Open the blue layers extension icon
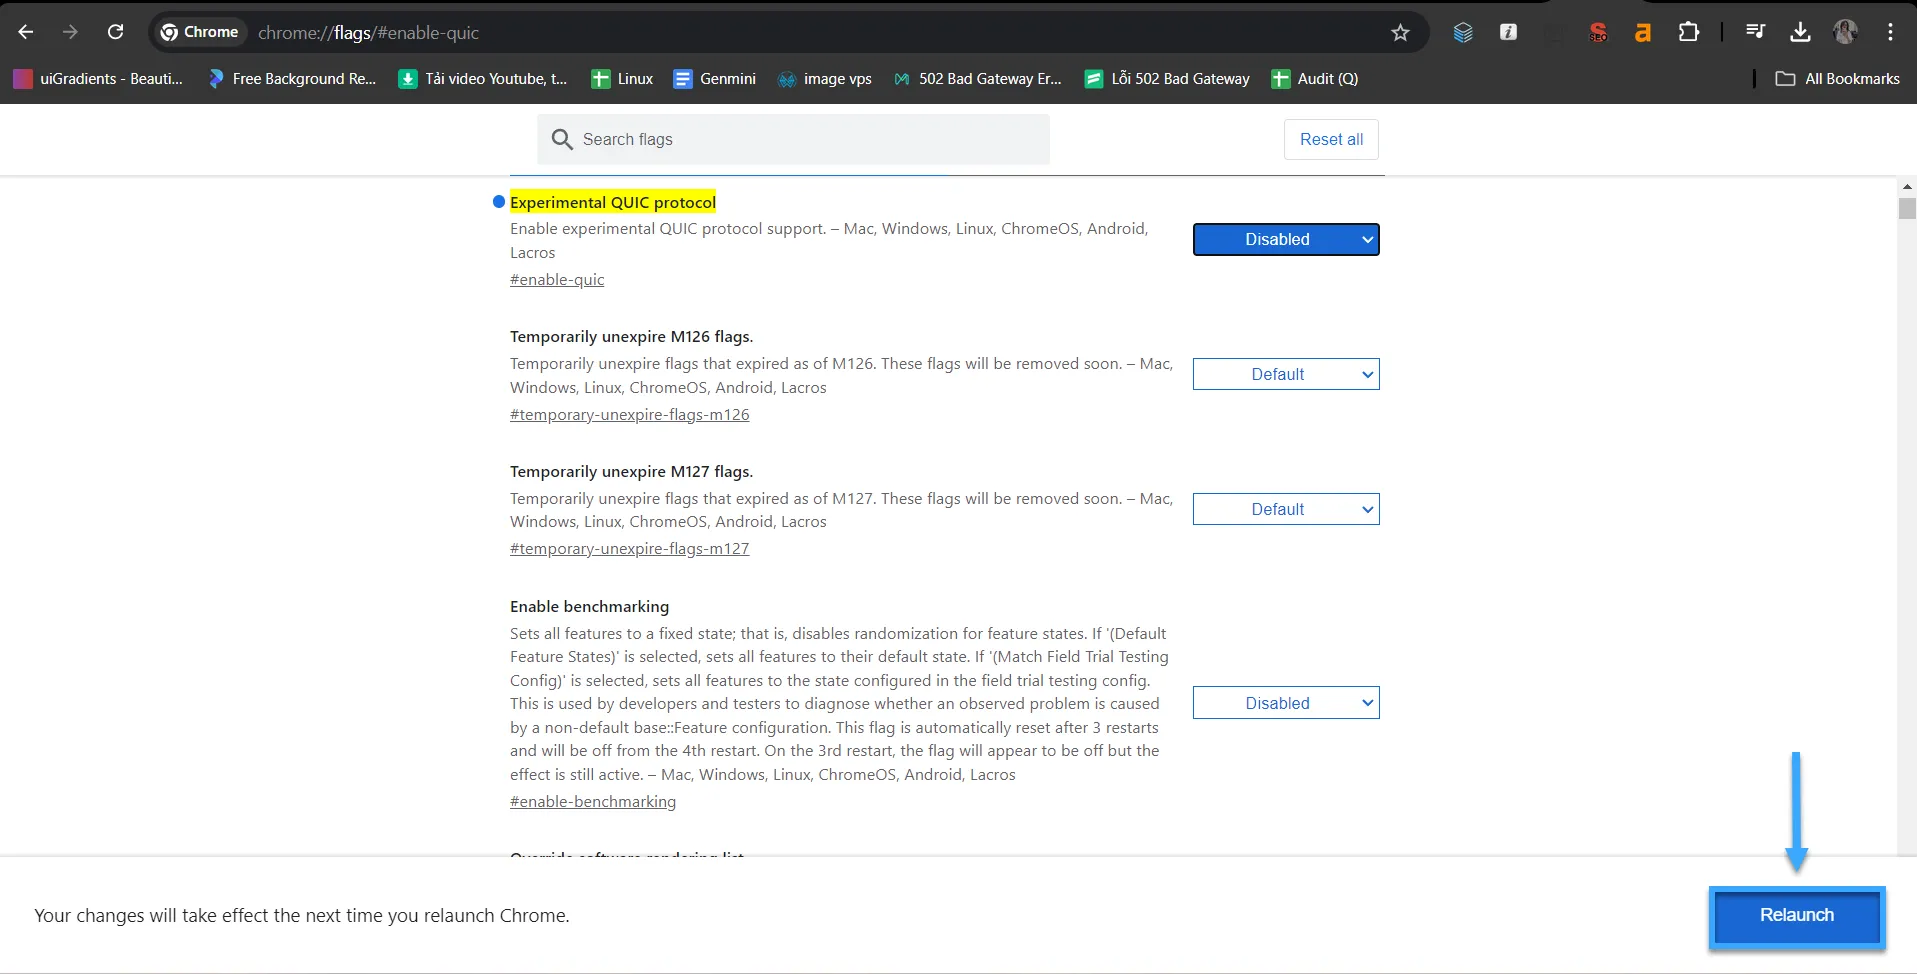Viewport: 1917px width, 974px height. [x=1463, y=31]
